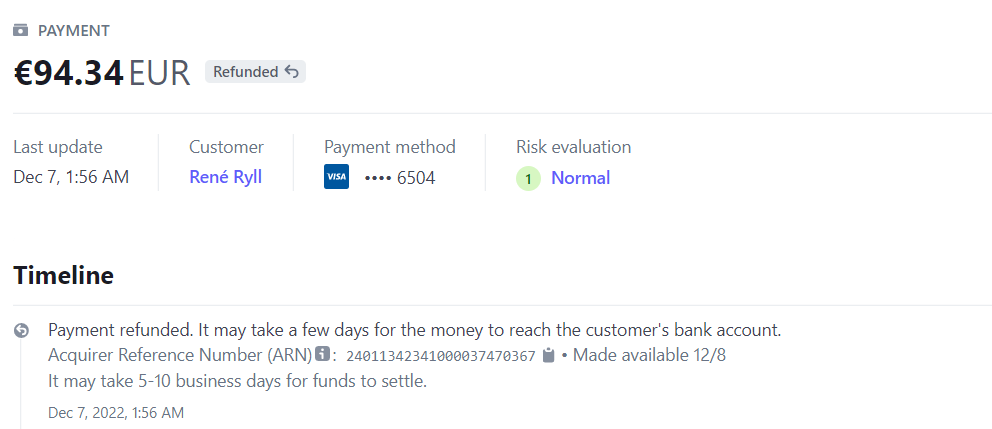992x429 pixels.
Task: Open customer René Ryll profile
Action: tap(225, 178)
